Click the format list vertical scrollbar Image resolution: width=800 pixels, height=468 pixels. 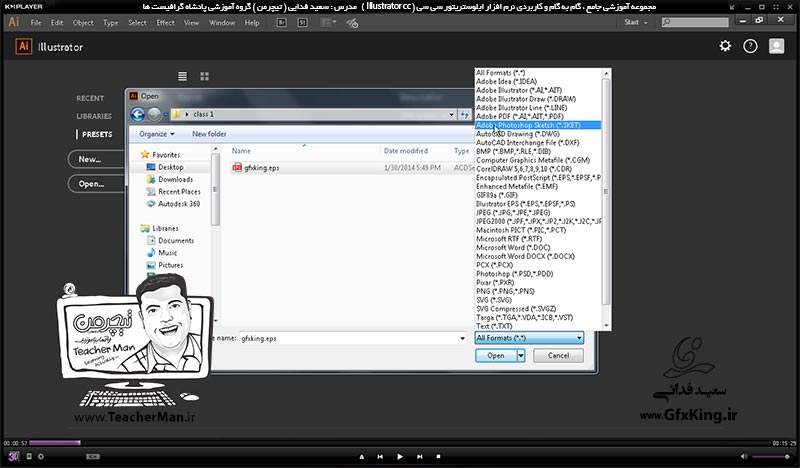[606, 199]
